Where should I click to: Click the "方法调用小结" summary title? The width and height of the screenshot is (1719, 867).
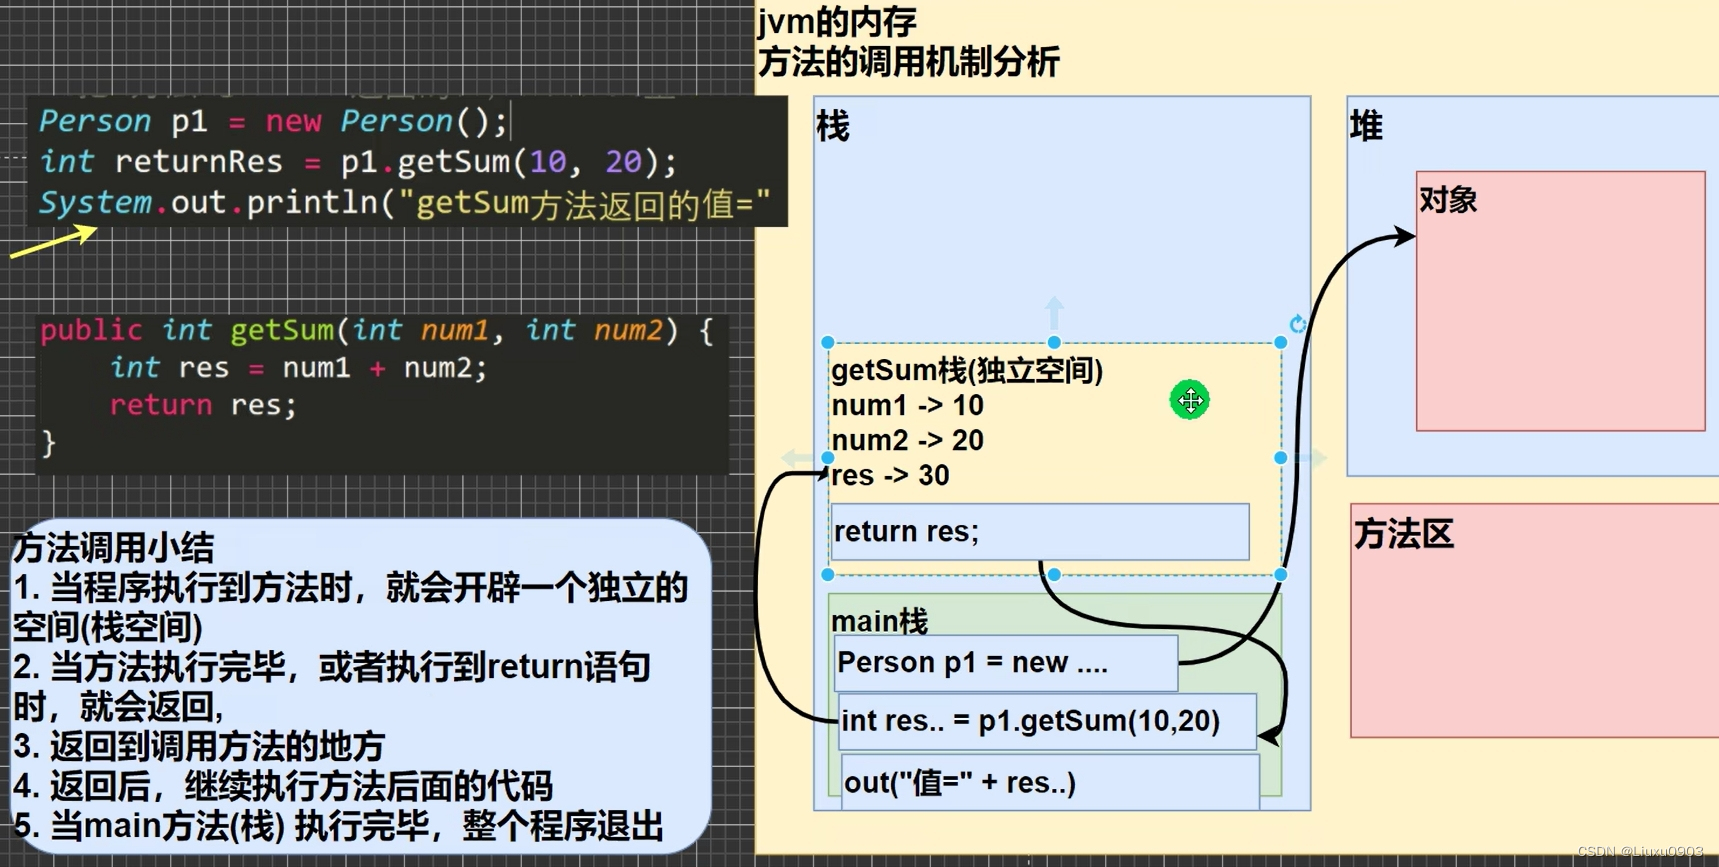coord(114,547)
